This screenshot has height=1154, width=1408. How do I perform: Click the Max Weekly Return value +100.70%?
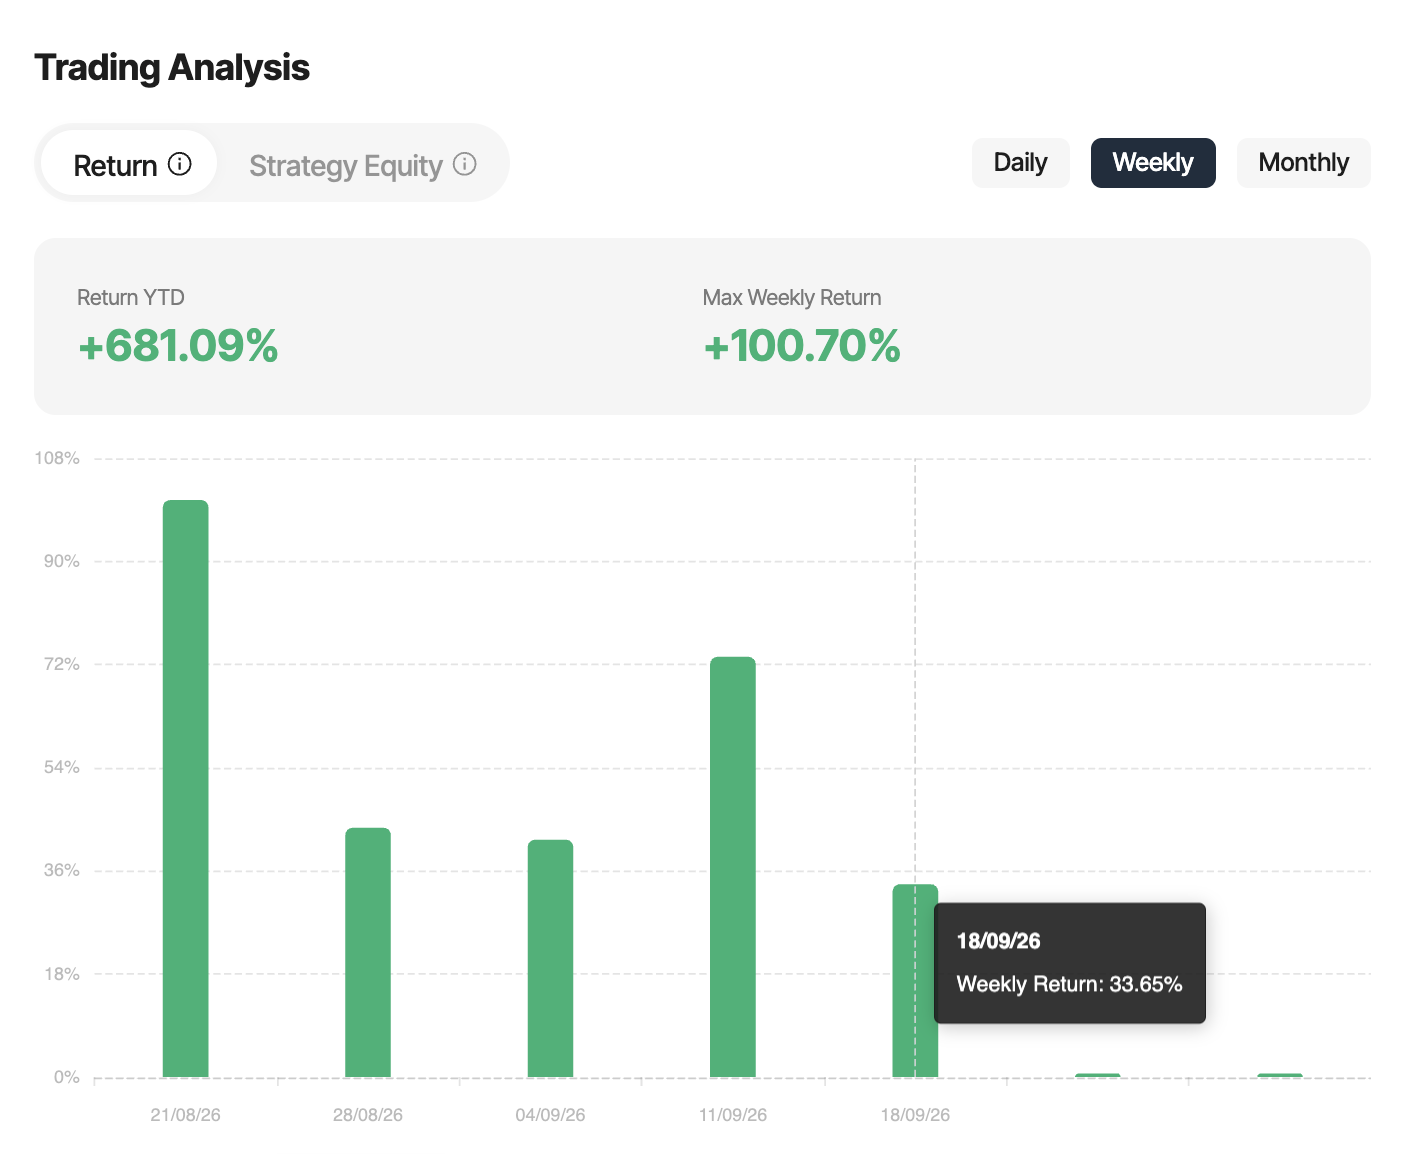802,346
